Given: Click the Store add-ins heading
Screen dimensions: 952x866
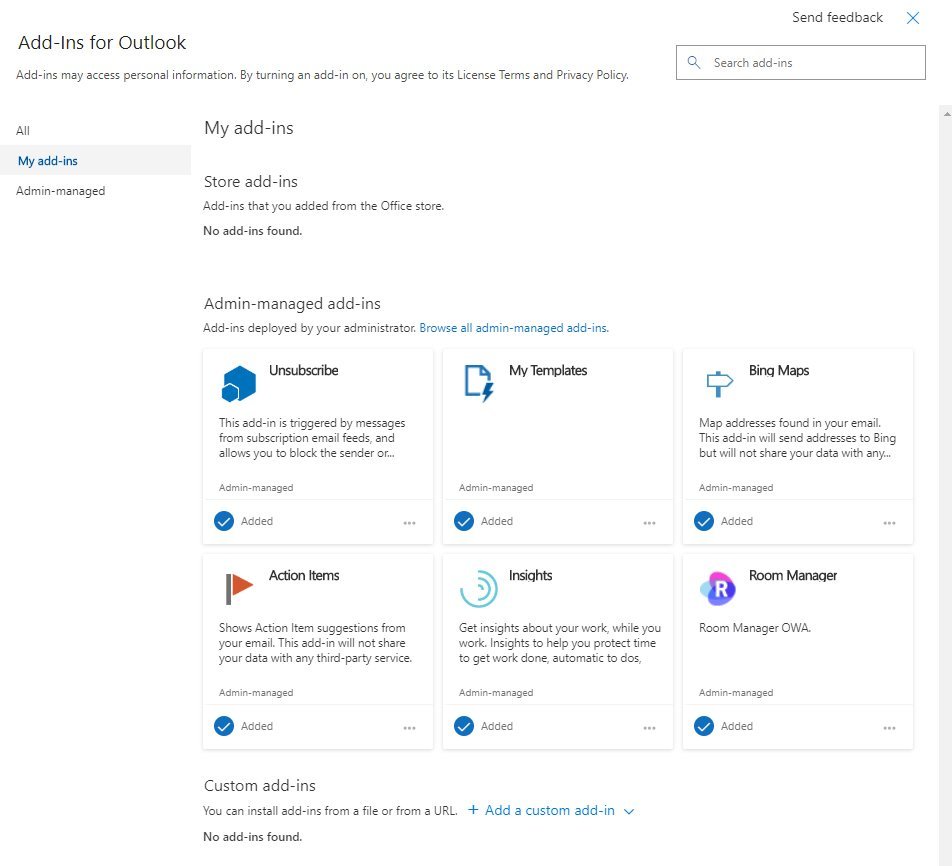Looking at the screenshot, I should [x=251, y=181].
